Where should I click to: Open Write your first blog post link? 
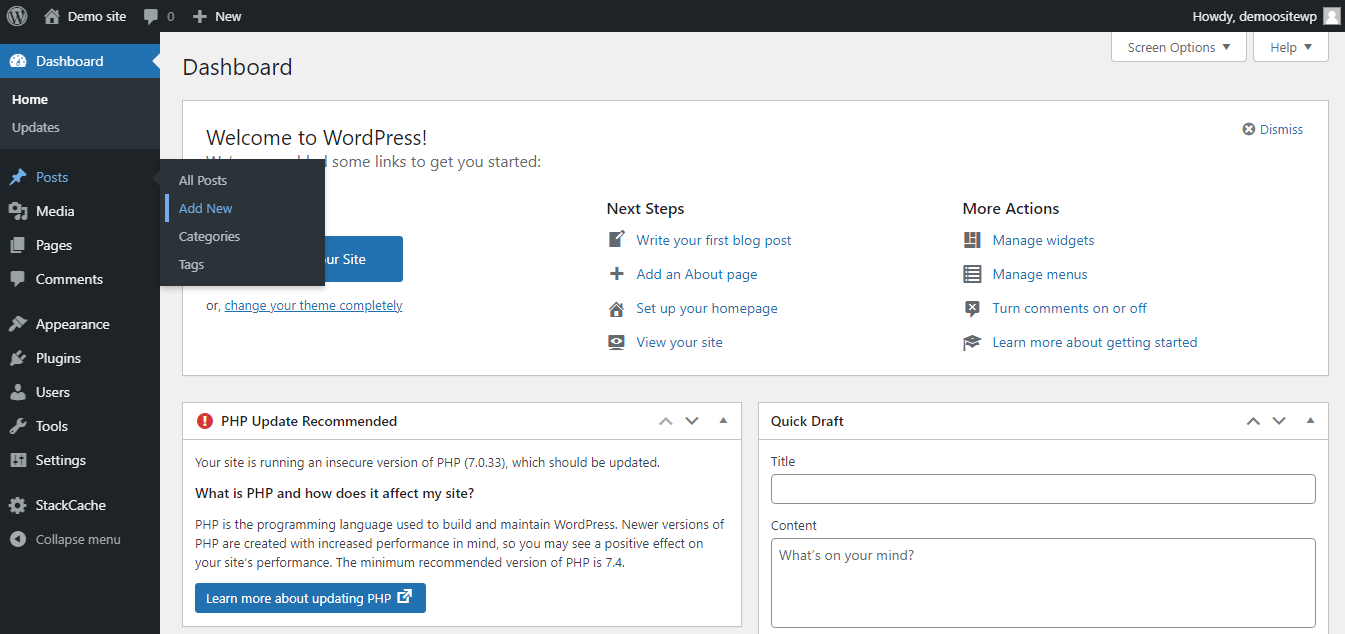714,240
